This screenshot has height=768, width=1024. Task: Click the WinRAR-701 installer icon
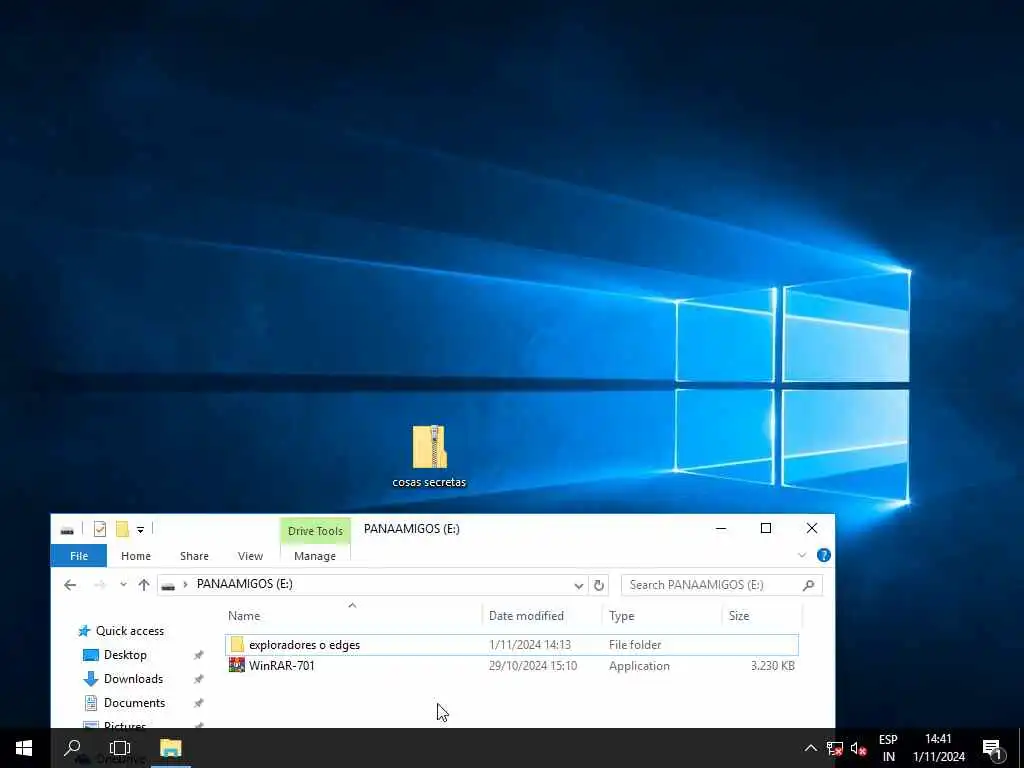coord(237,665)
